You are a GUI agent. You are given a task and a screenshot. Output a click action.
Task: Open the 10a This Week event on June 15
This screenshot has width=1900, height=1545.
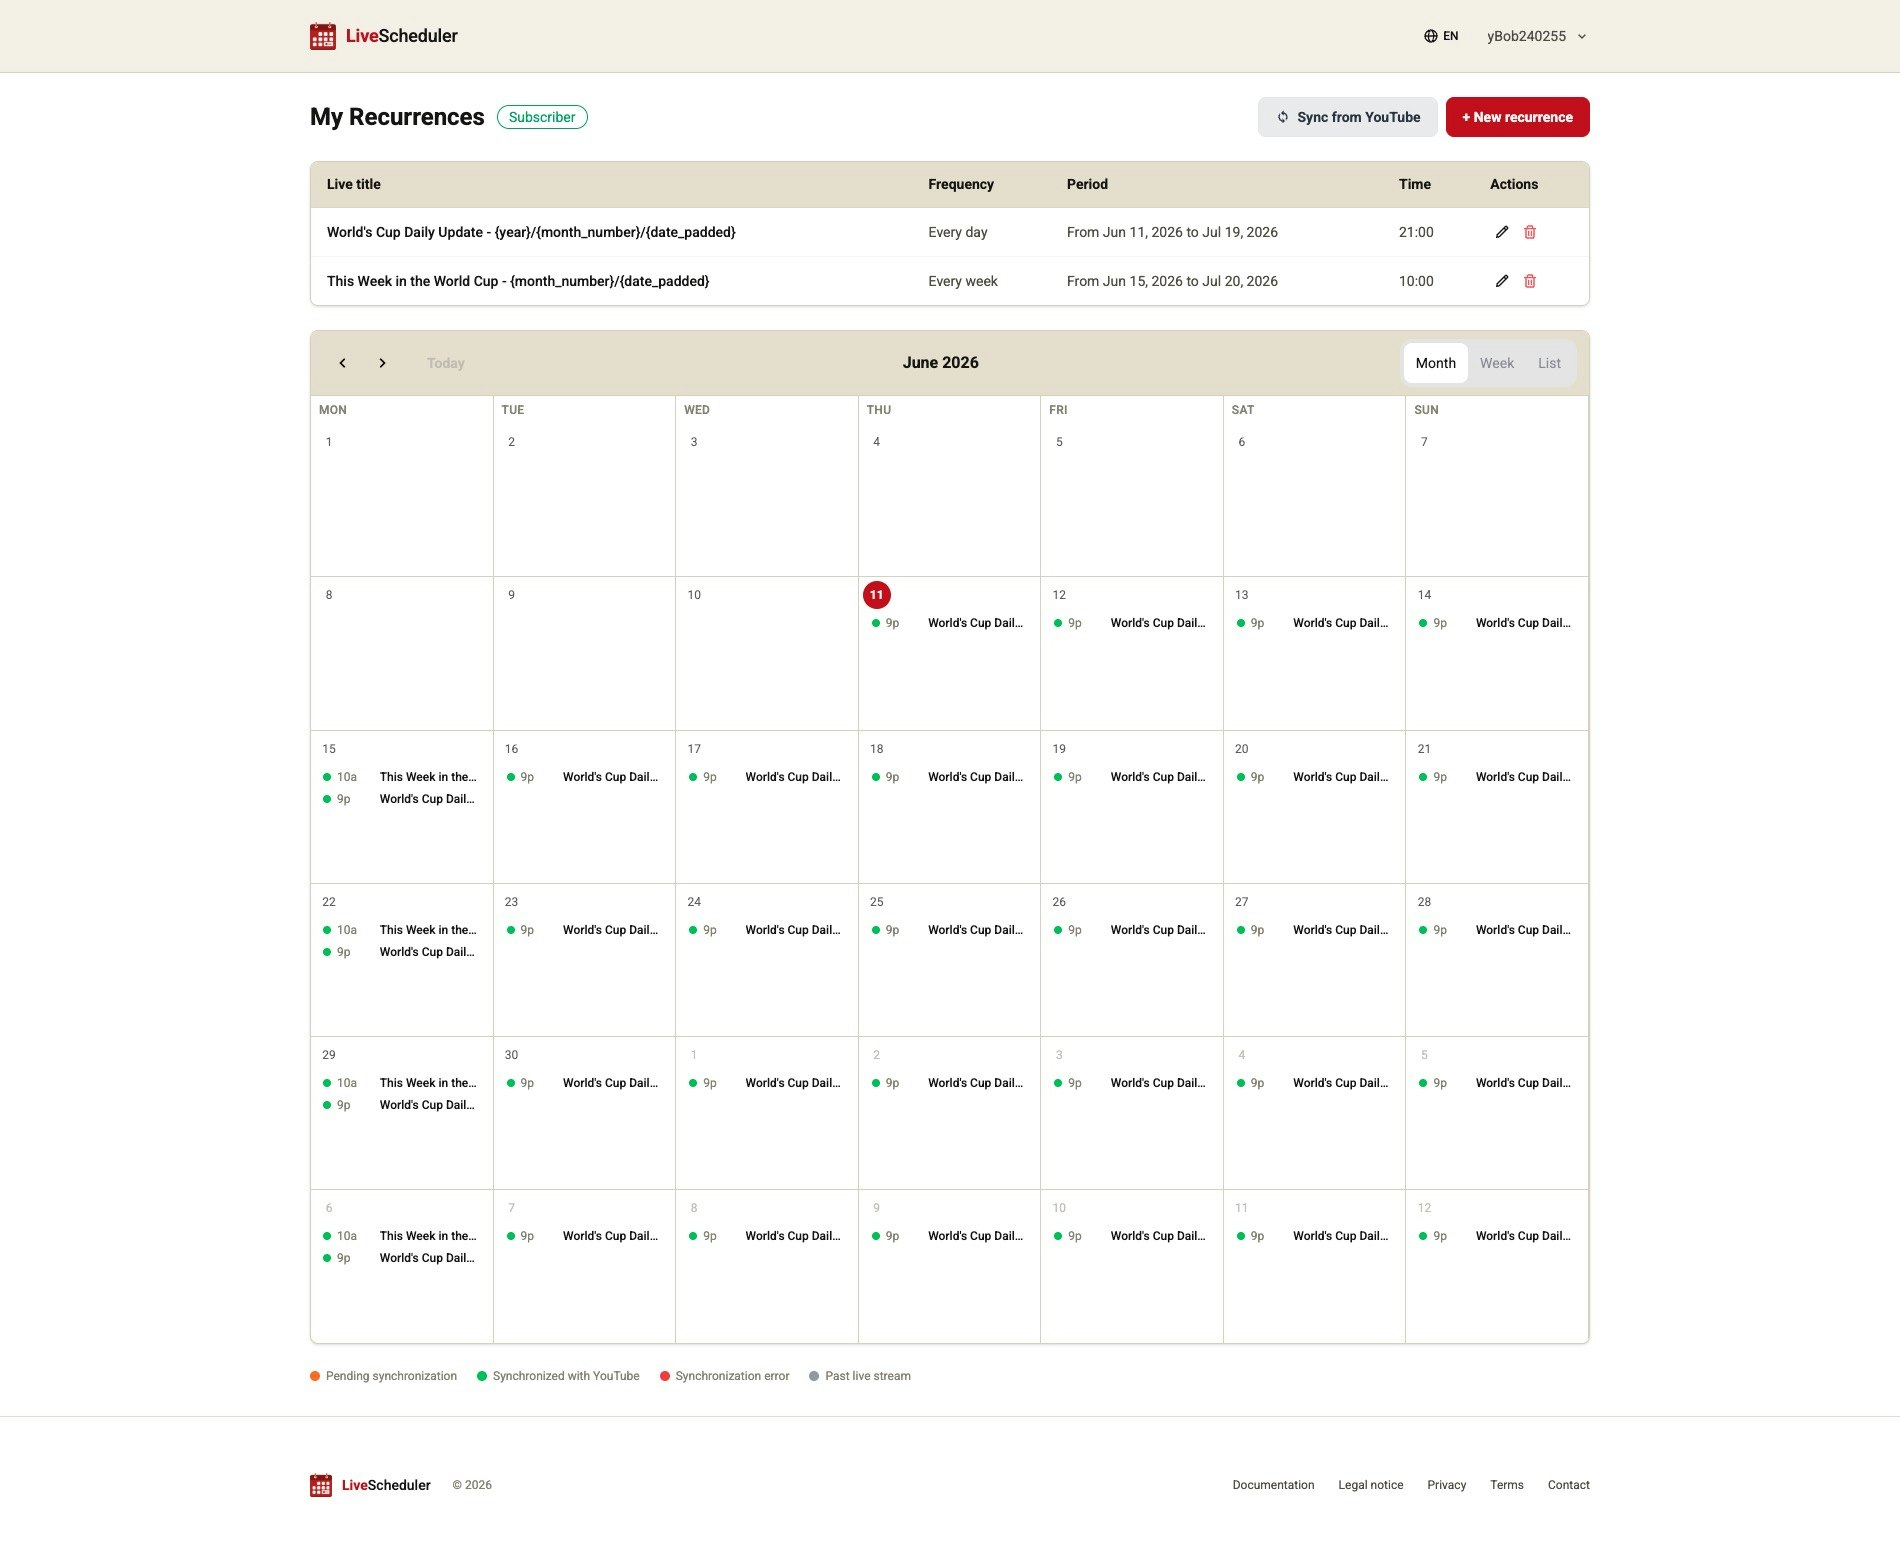coord(401,777)
